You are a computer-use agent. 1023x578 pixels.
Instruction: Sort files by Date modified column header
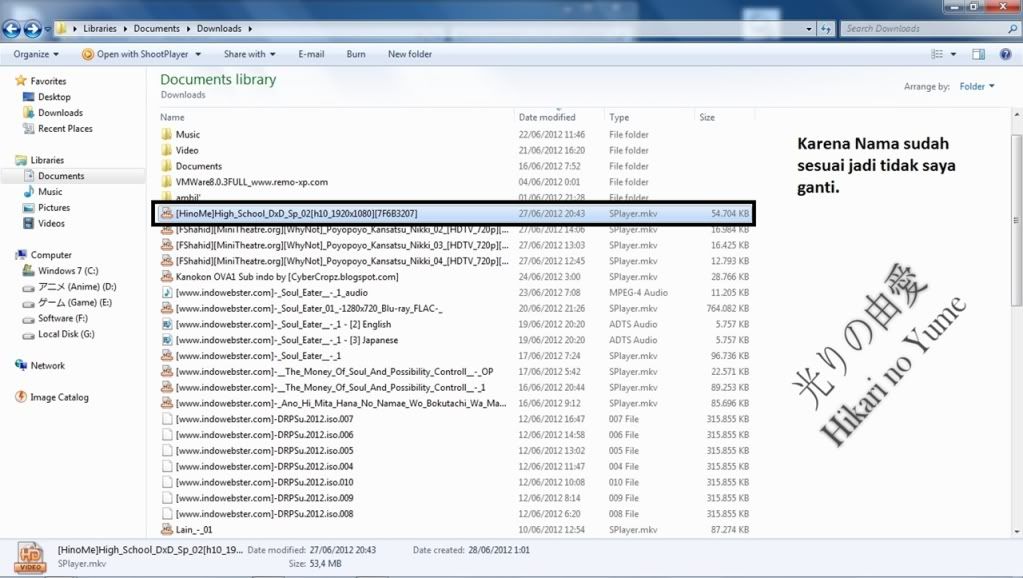coord(547,117)
